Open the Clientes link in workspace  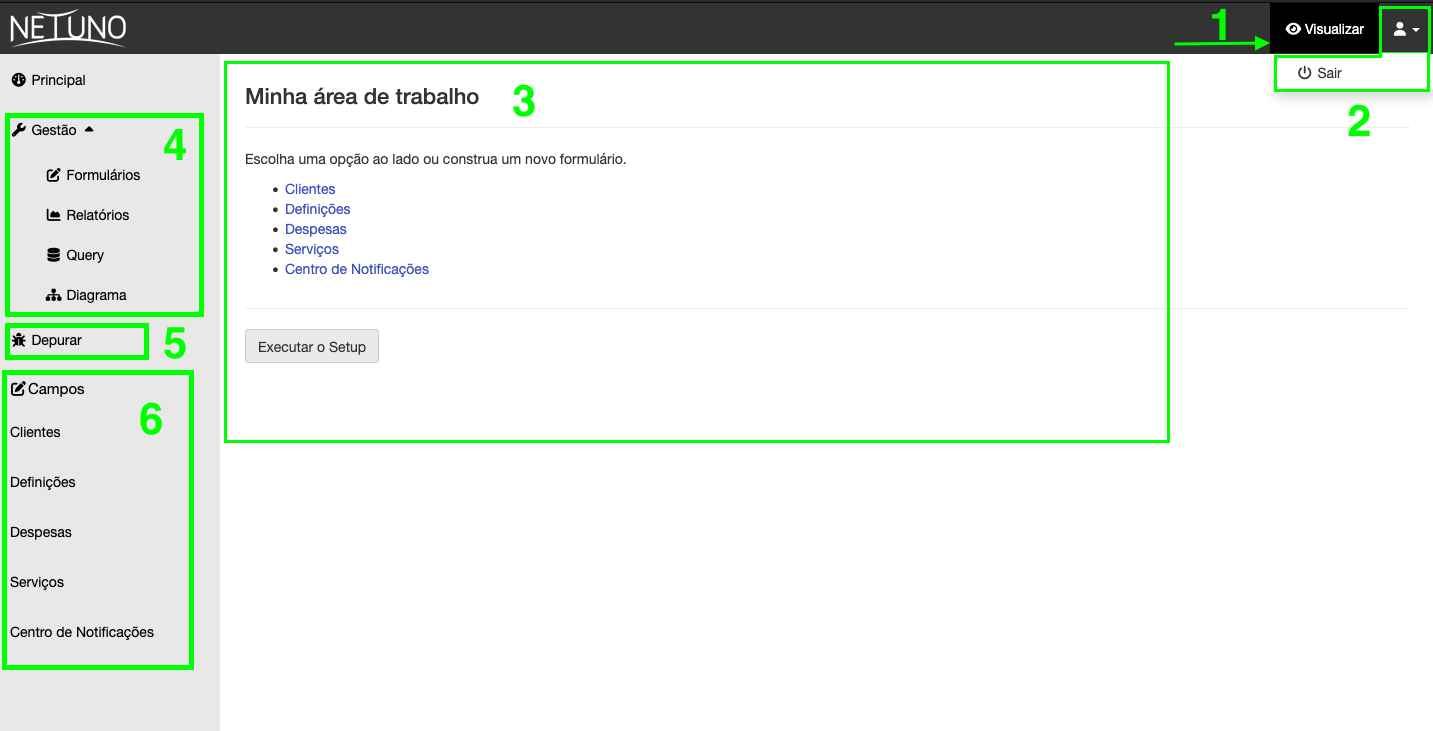click(x=310, y=189)
